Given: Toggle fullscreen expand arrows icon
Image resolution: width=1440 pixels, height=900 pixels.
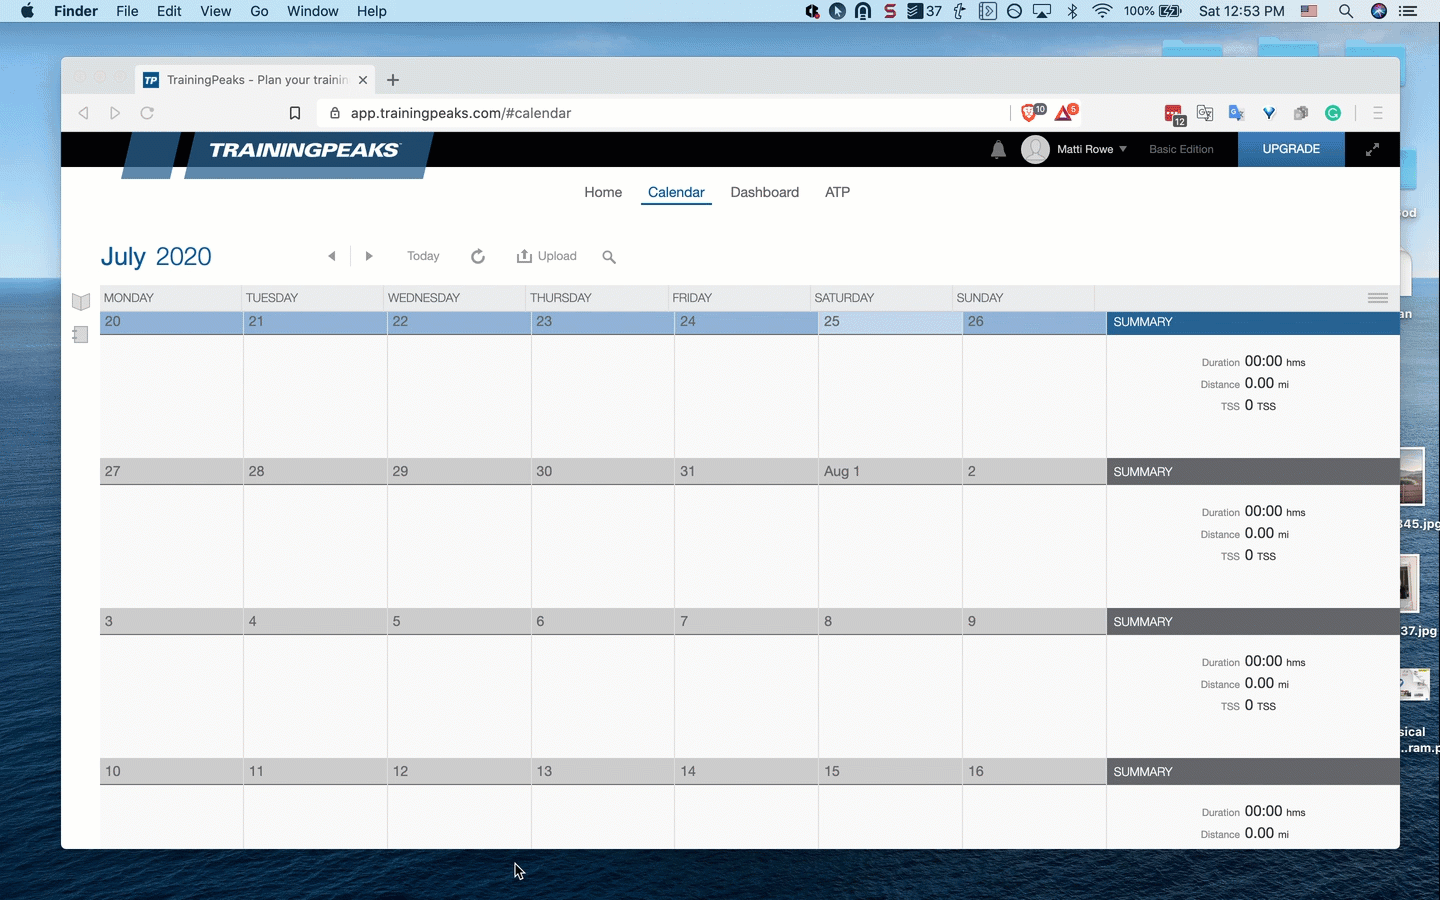Looking at the screenshot, I should (1372, 149).
